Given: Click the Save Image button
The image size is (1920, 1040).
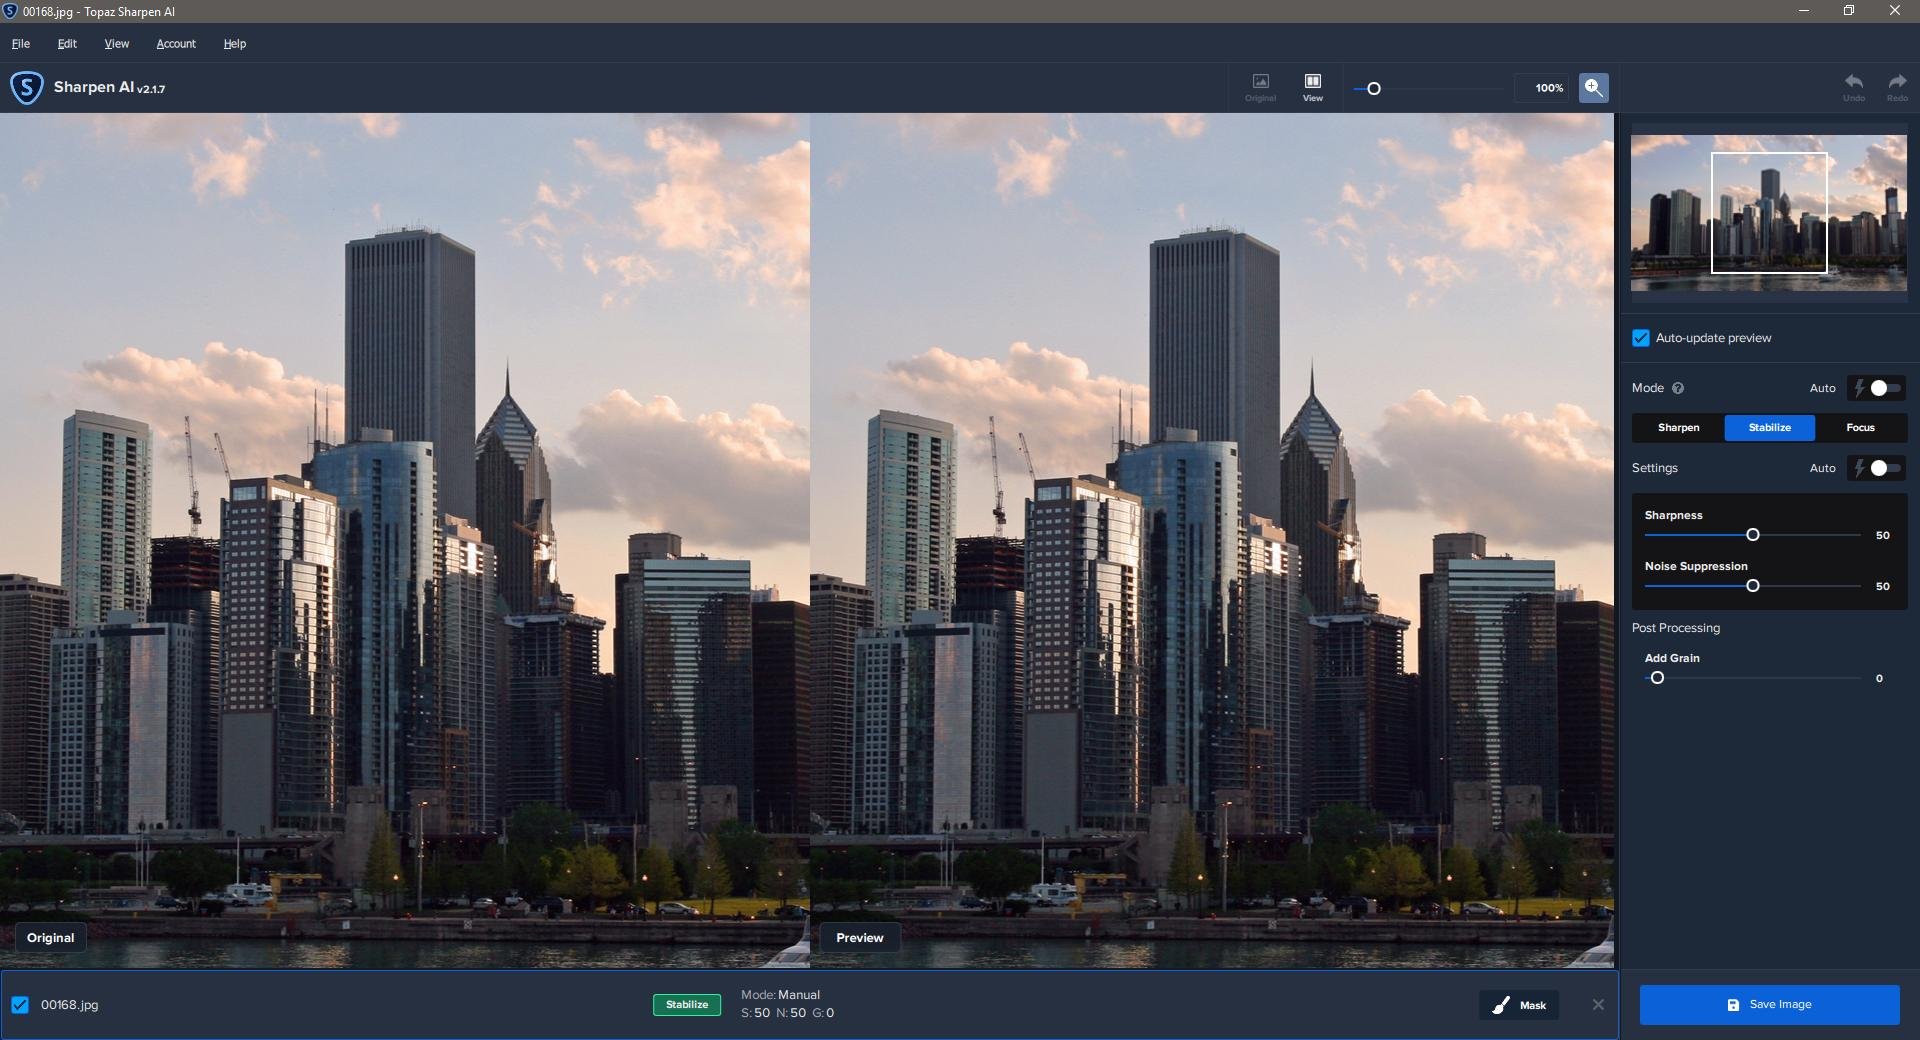Looking at the screenshot, I should 1769,1005.
